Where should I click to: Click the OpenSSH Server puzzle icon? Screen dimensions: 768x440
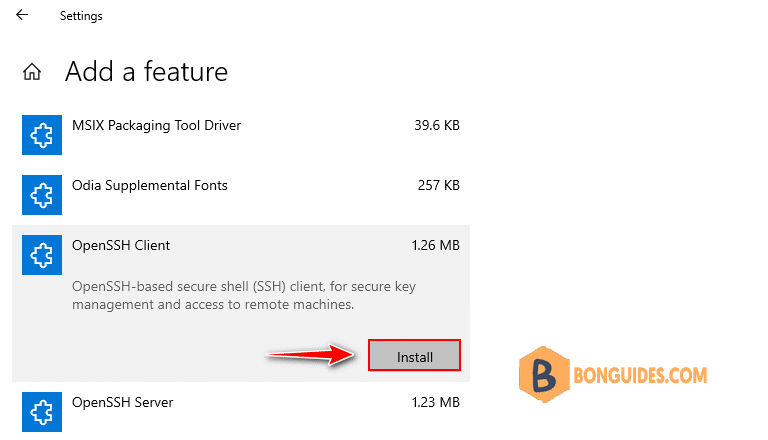[x=42, y=412]
